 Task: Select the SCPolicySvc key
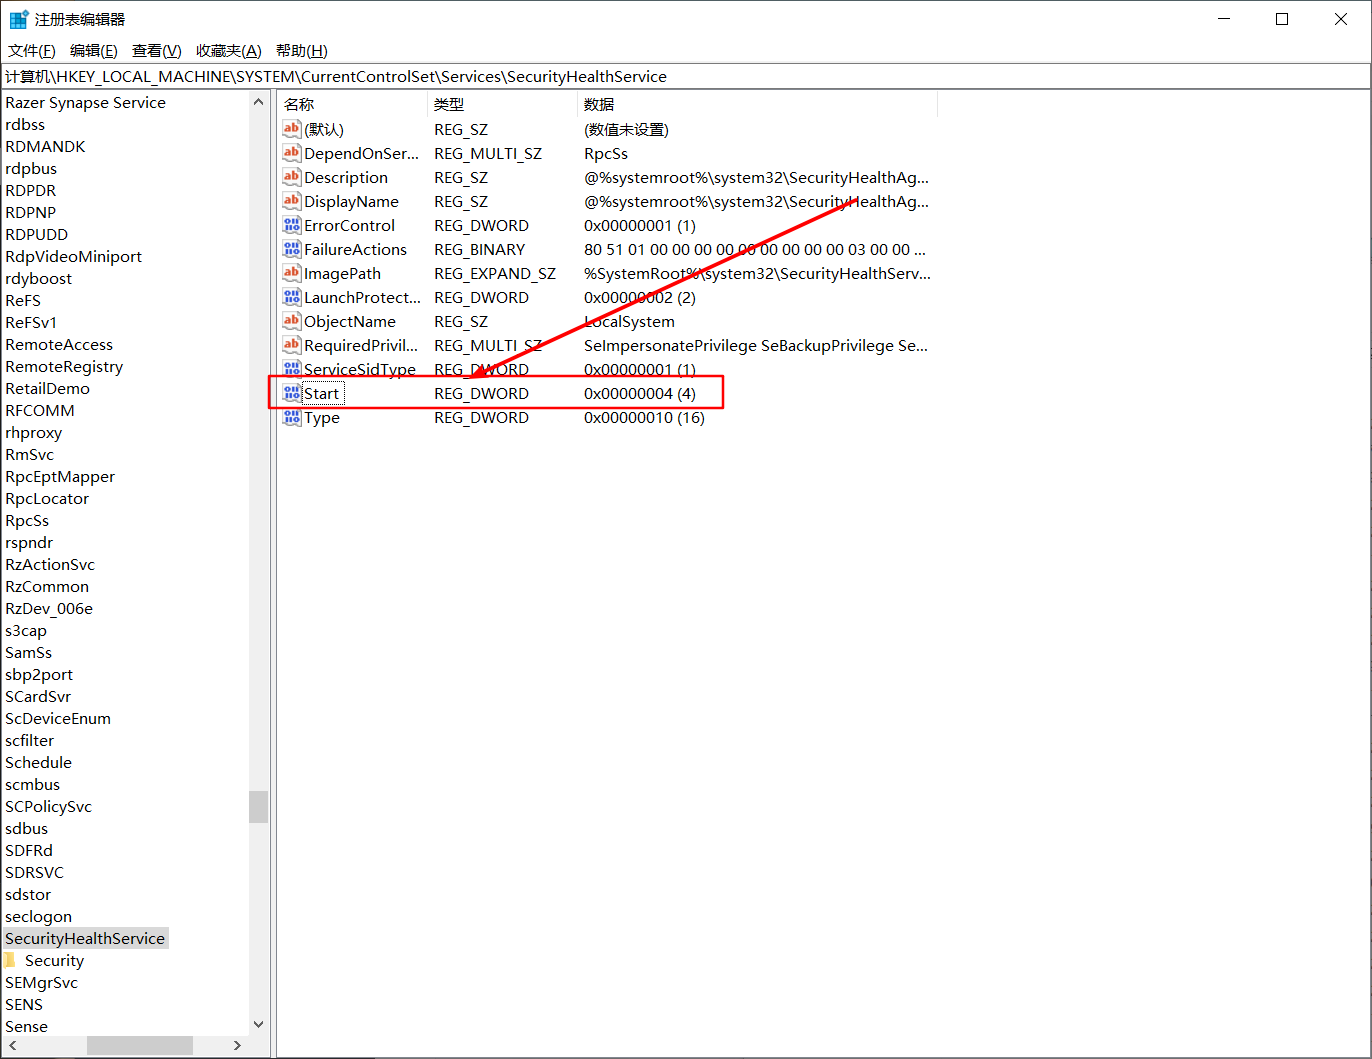tap(48, 806)
